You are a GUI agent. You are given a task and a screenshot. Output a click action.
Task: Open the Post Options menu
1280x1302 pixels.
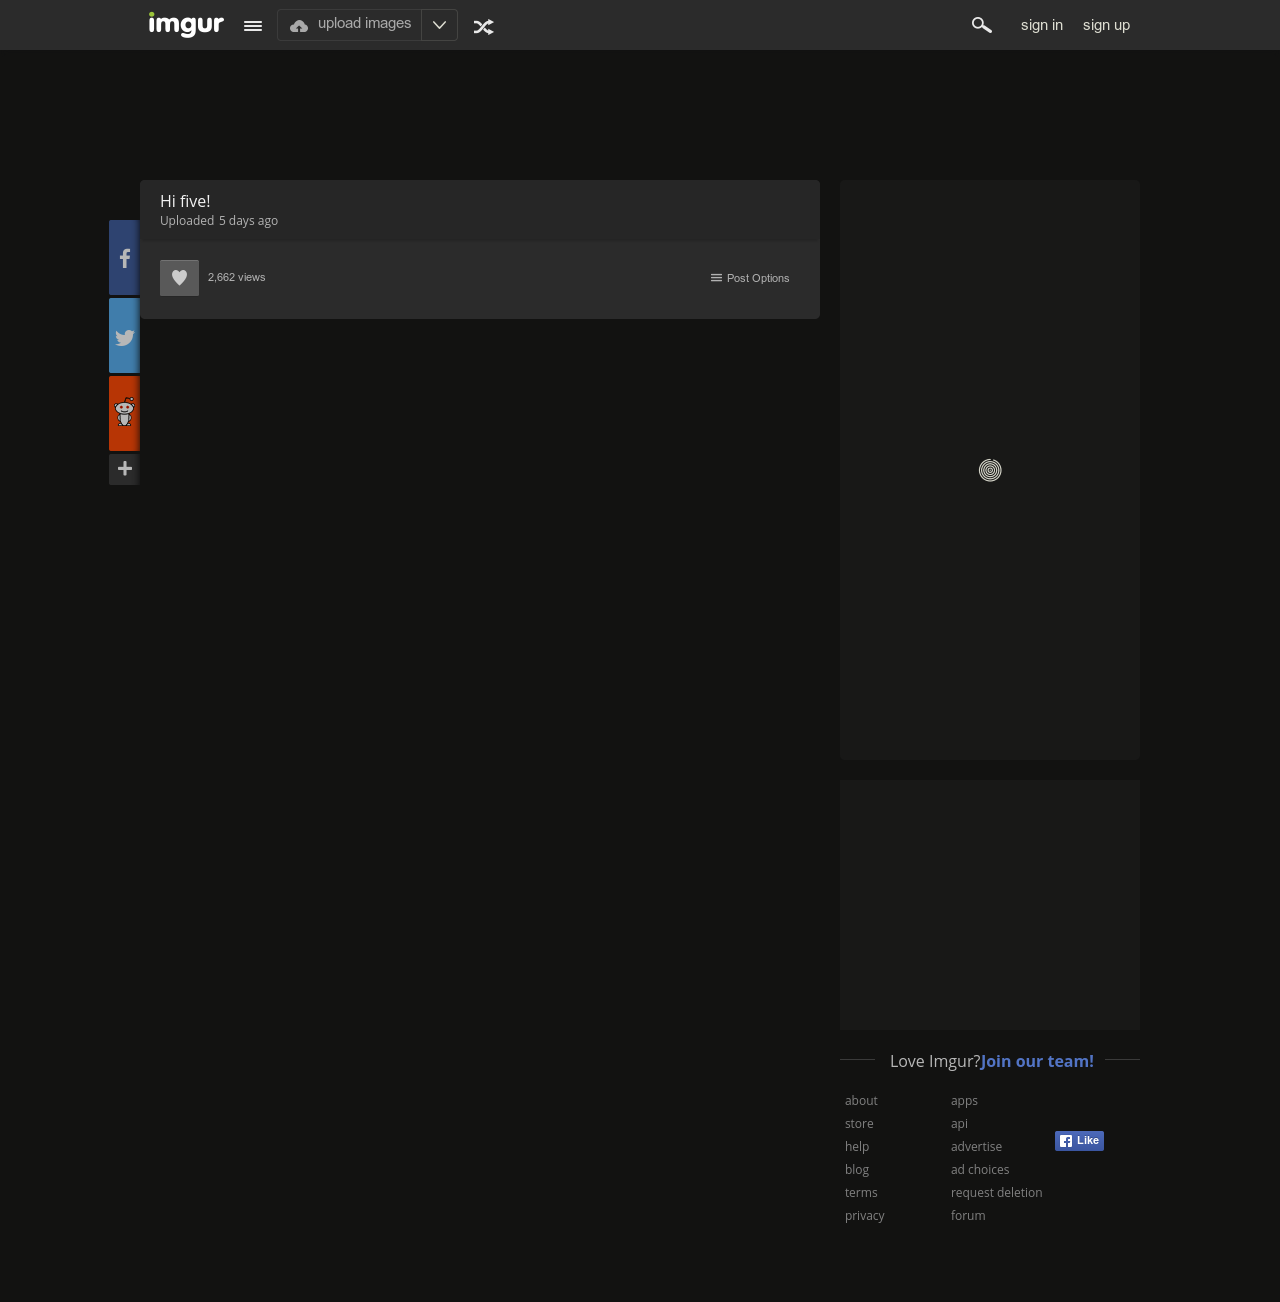pyautogui.click(x=750, y=278)
